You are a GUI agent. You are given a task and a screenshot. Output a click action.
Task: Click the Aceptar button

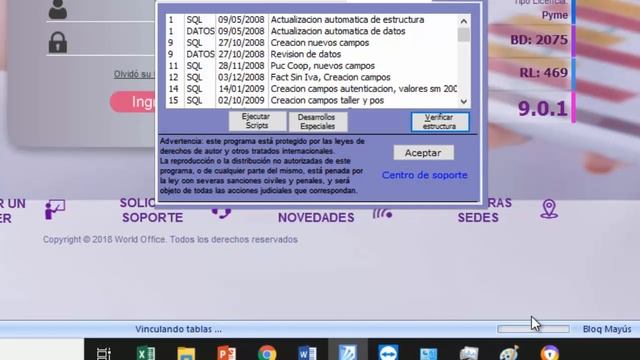click(x=423, y=153)
